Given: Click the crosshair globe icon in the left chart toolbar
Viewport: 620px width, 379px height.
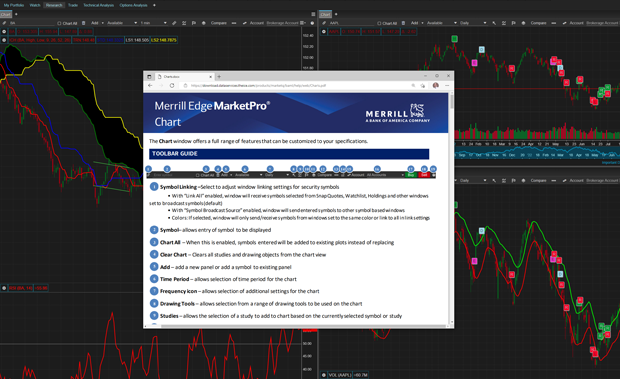Looking at the screenshot, I should pos(204,23).
